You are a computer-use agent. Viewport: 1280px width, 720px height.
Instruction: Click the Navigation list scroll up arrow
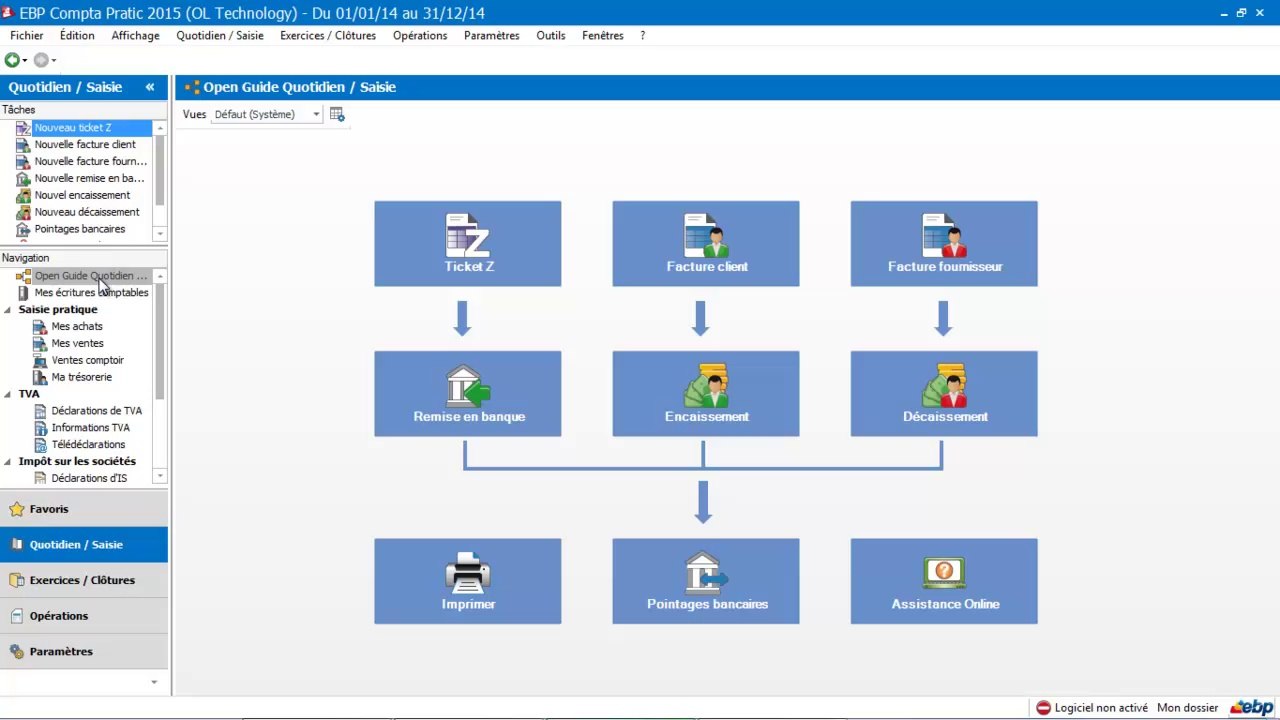pos(160,276)
